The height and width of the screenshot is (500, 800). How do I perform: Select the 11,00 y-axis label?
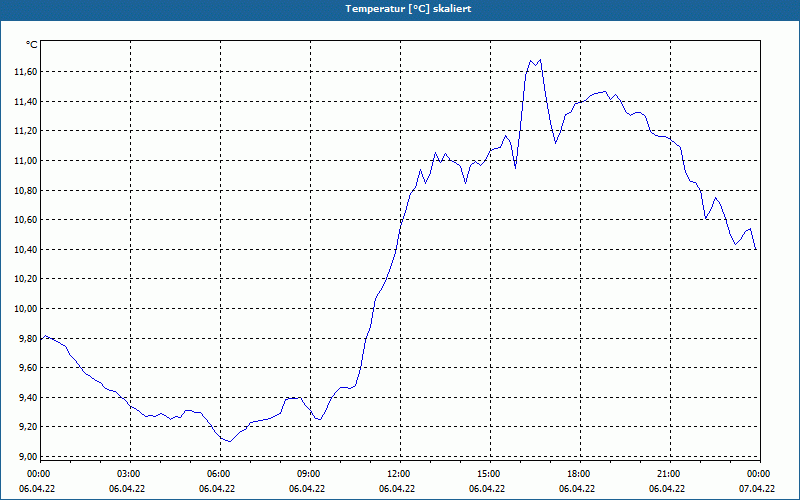click(26, 161)
